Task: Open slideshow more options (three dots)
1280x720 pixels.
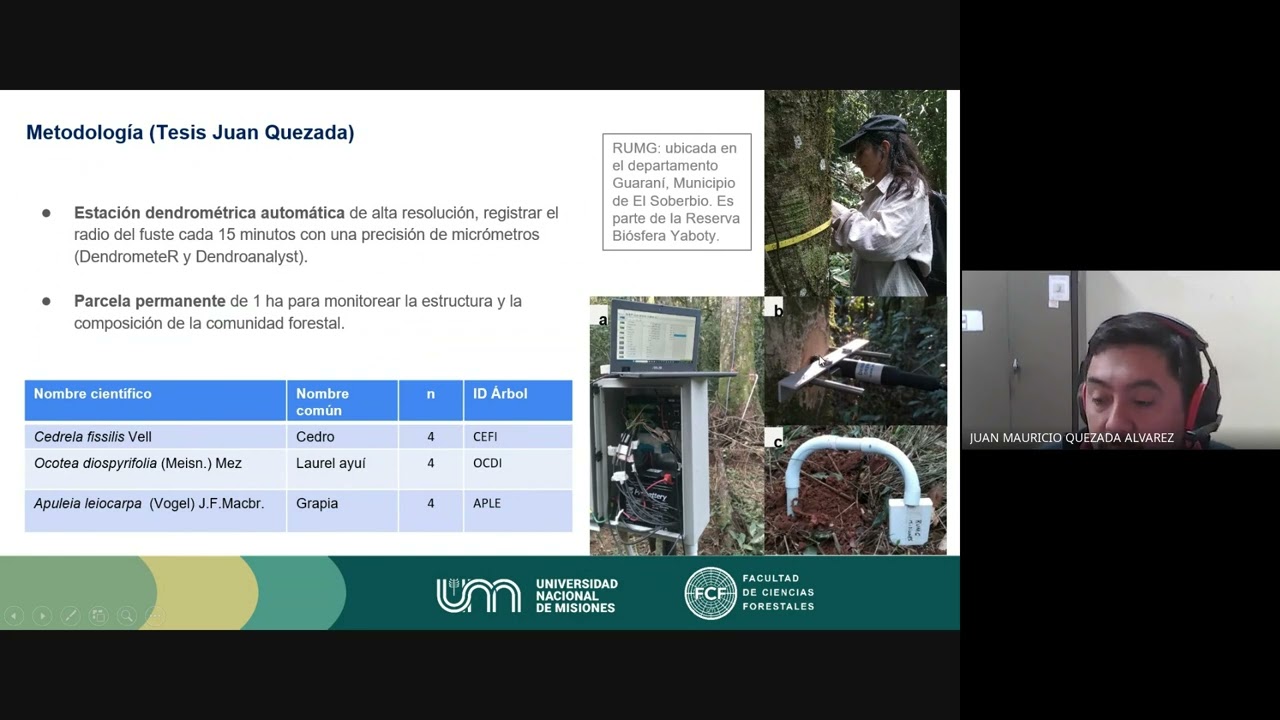Action: click(154, 616)
